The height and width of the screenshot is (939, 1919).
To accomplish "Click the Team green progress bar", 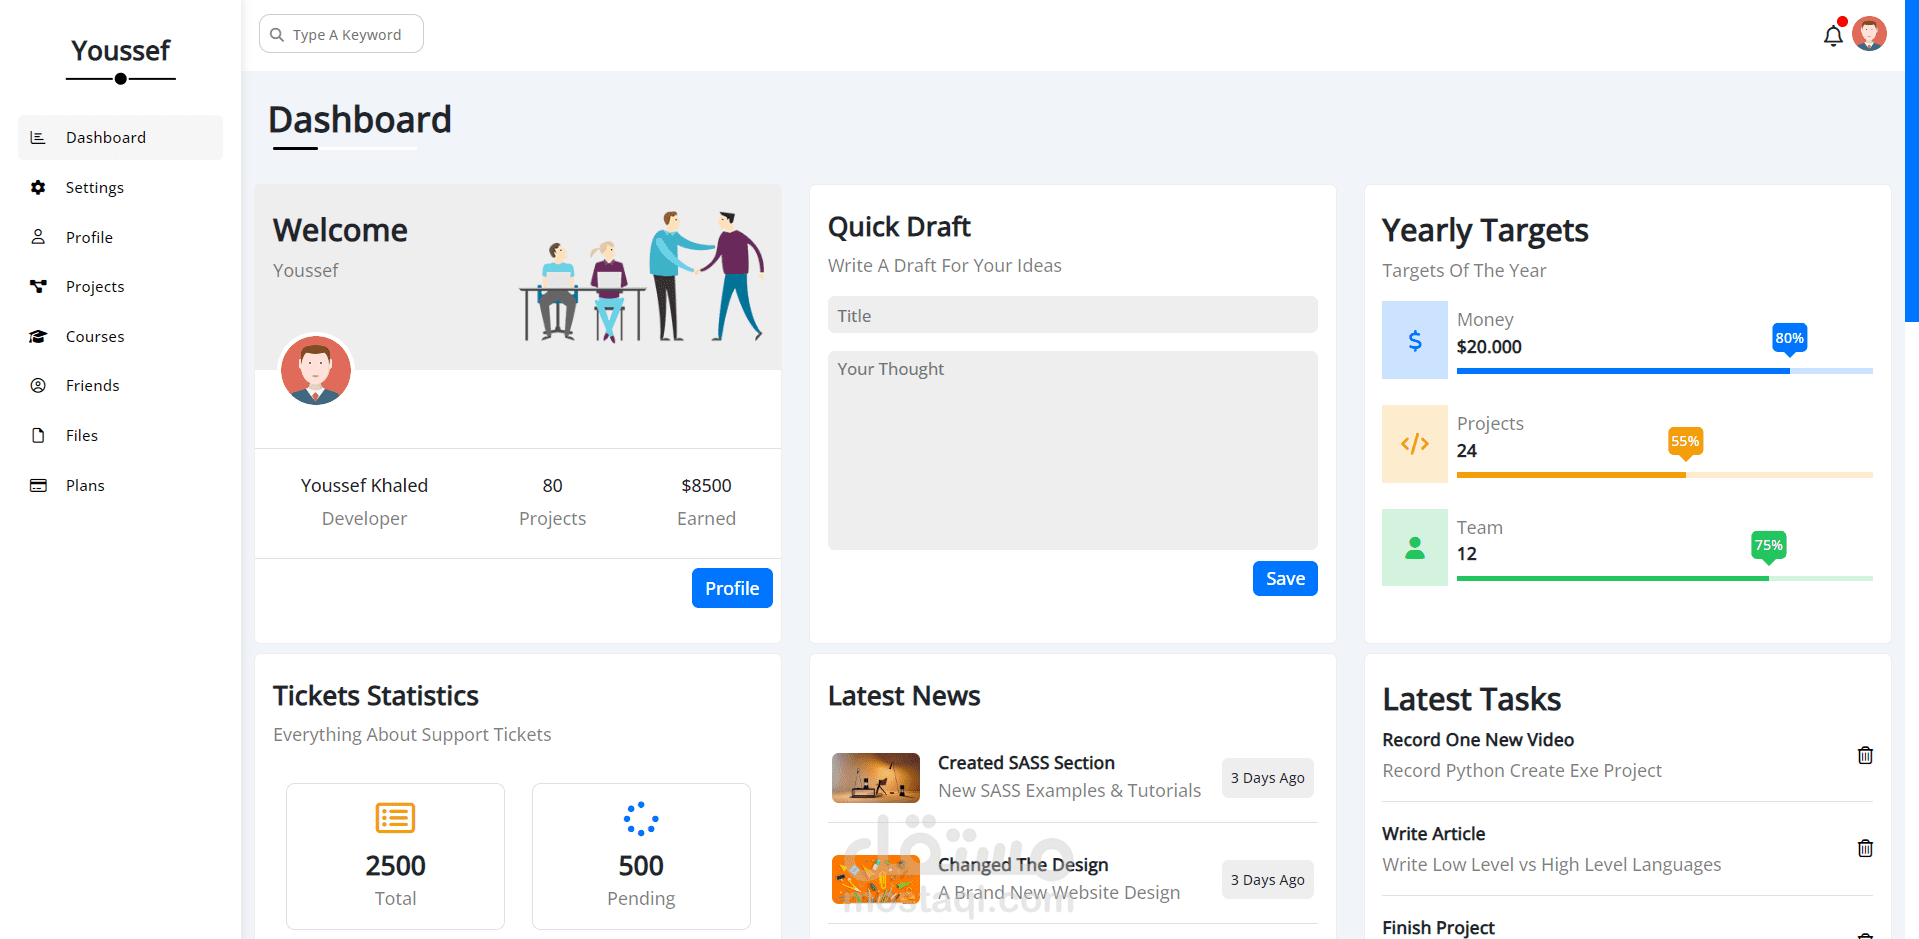I will 1665,578.
